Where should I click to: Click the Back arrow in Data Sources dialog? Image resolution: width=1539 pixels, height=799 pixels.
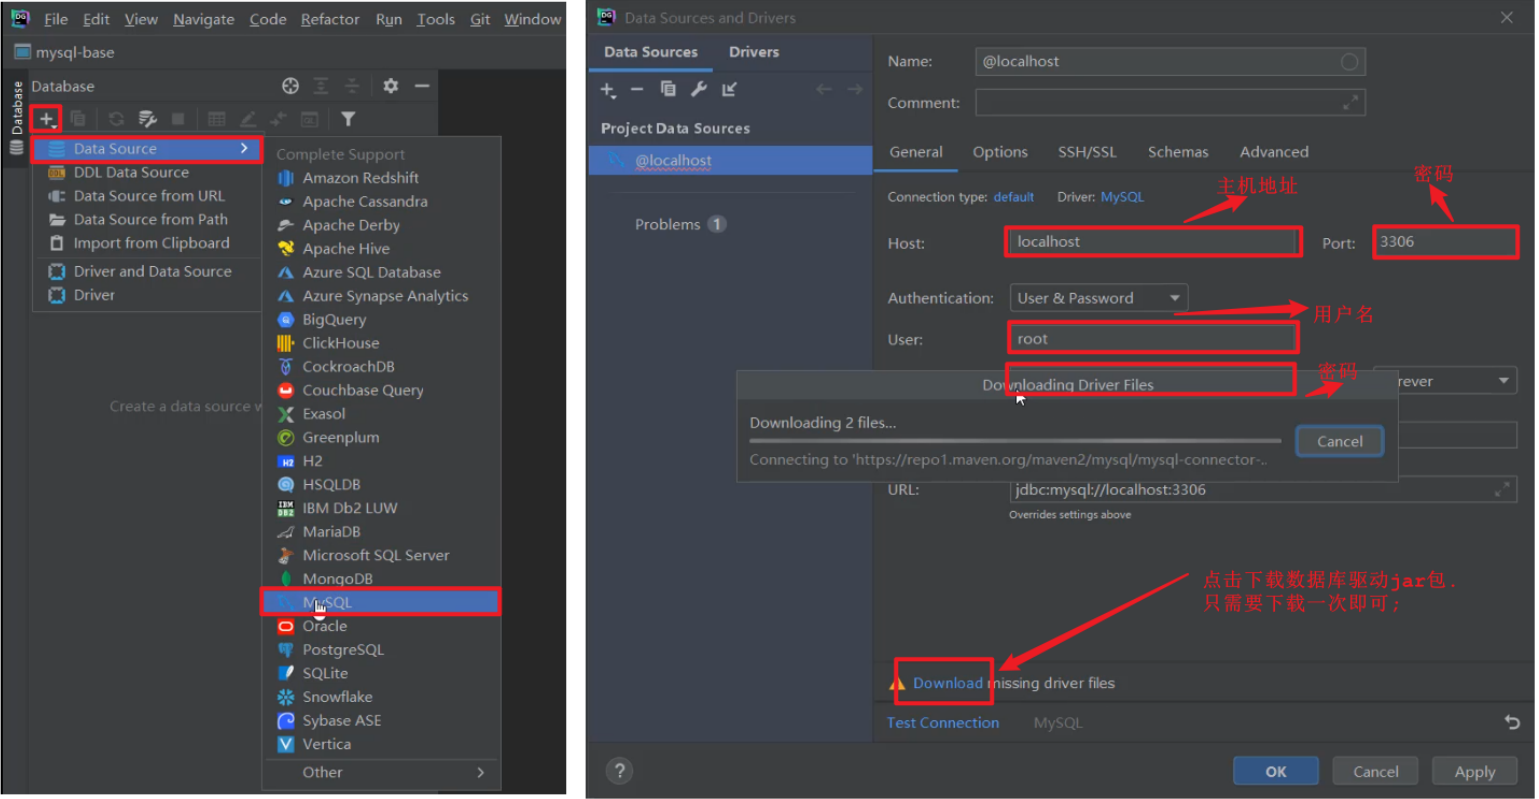[x=824, y=89]
